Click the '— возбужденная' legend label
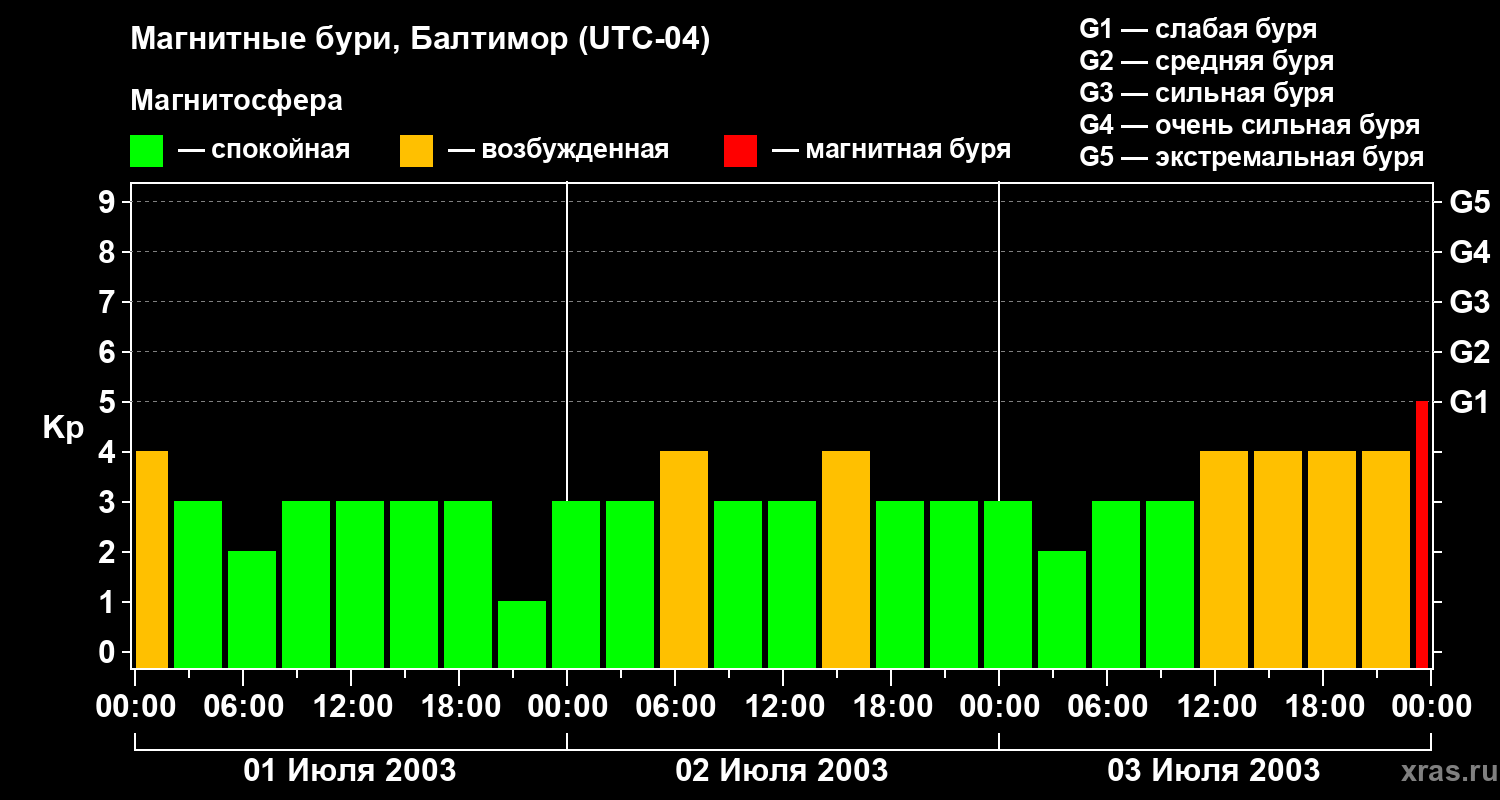Image resolution: width=1500 pixels, height=800 pixels. (558, 150)
